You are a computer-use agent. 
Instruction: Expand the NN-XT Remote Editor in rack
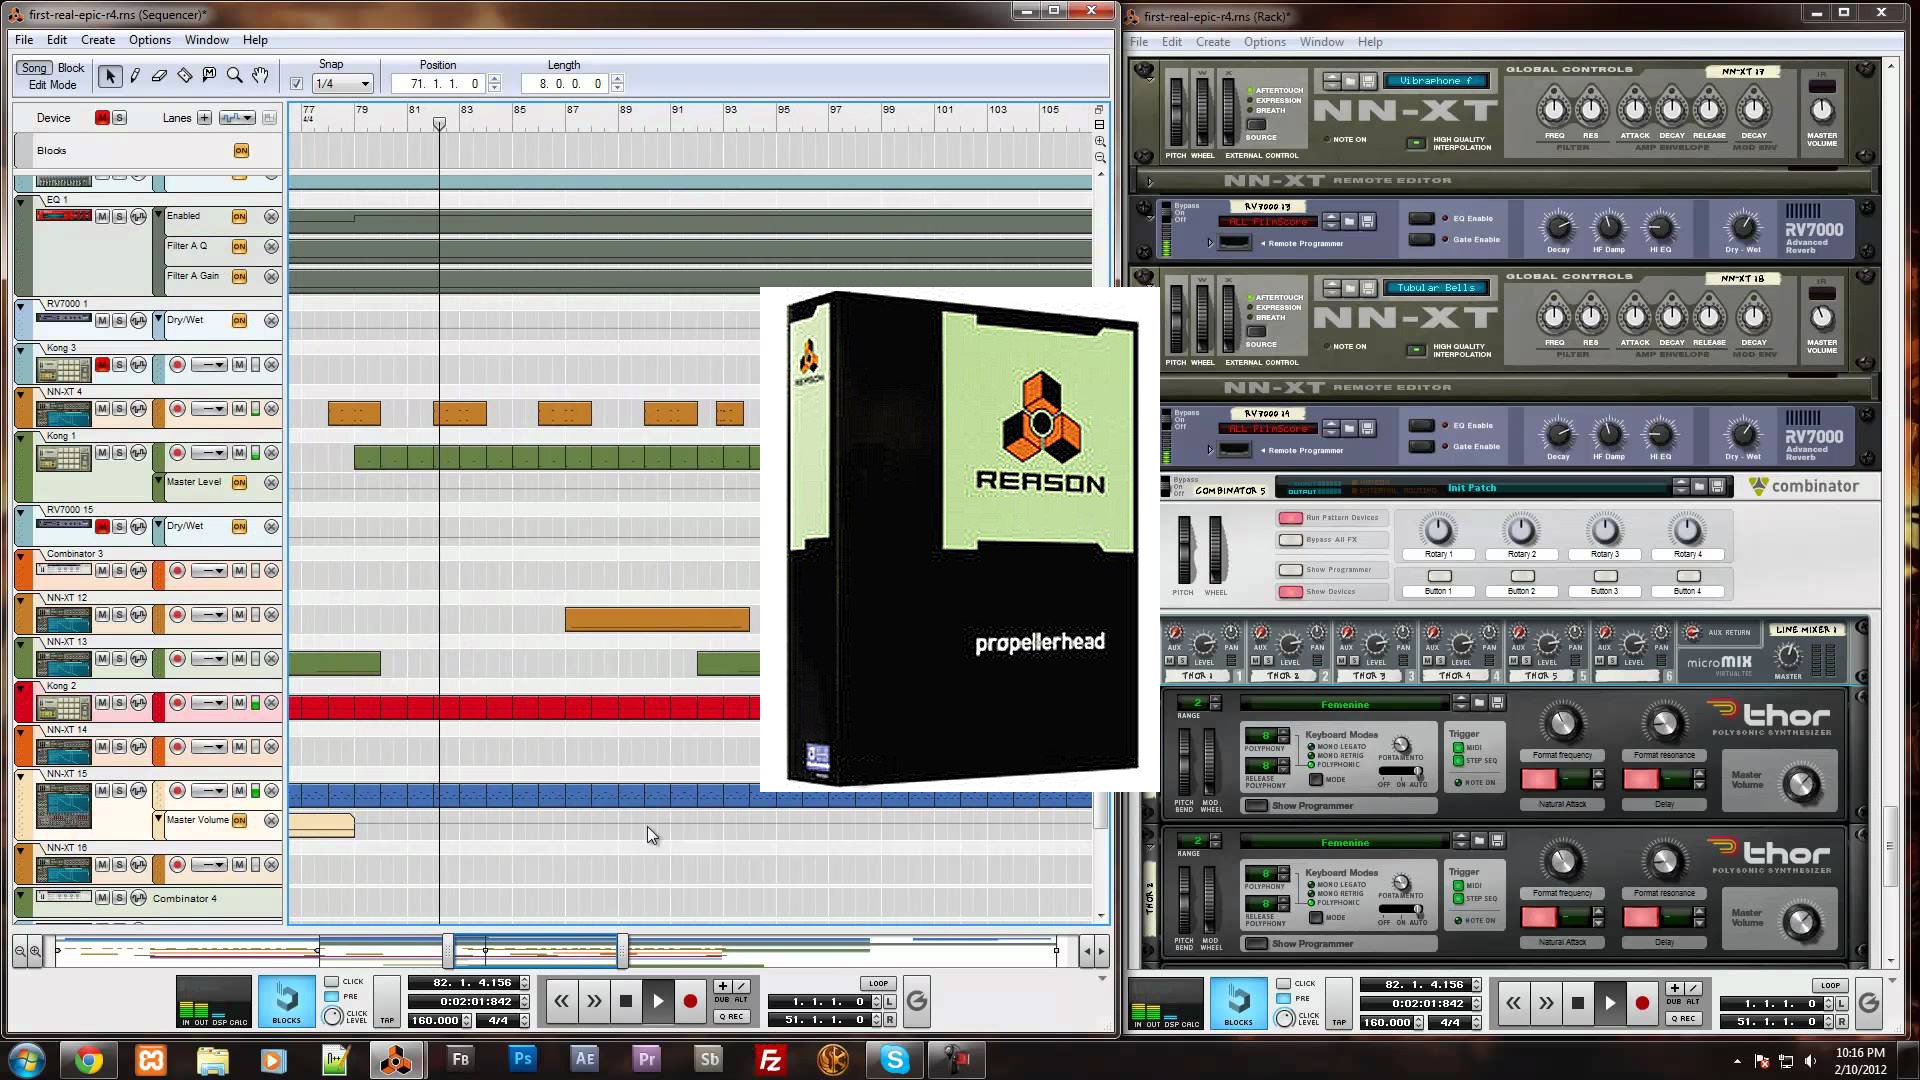[1150, 182]
